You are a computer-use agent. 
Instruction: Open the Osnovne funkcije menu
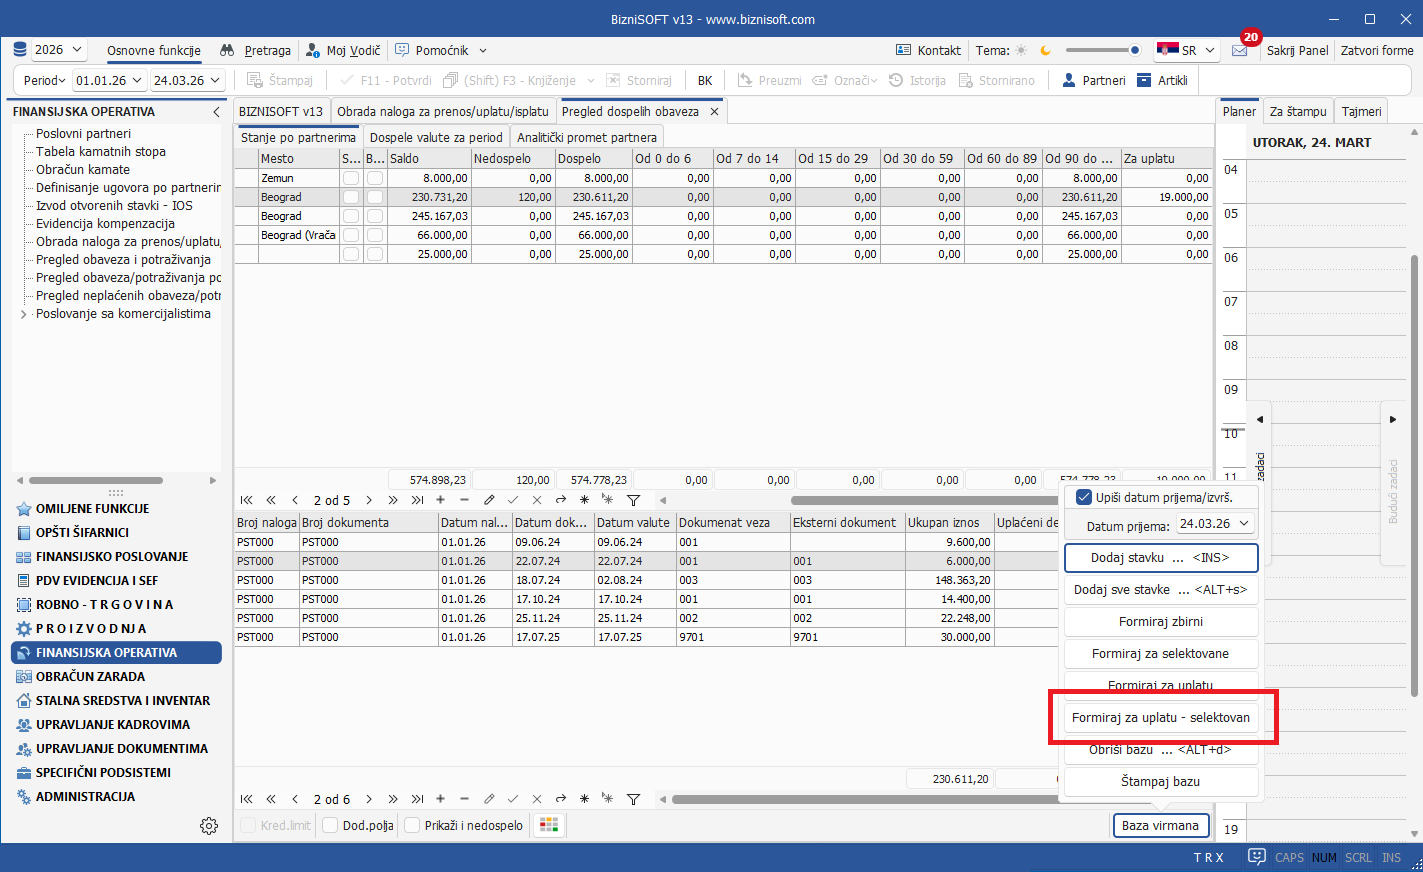click(154, 50)
